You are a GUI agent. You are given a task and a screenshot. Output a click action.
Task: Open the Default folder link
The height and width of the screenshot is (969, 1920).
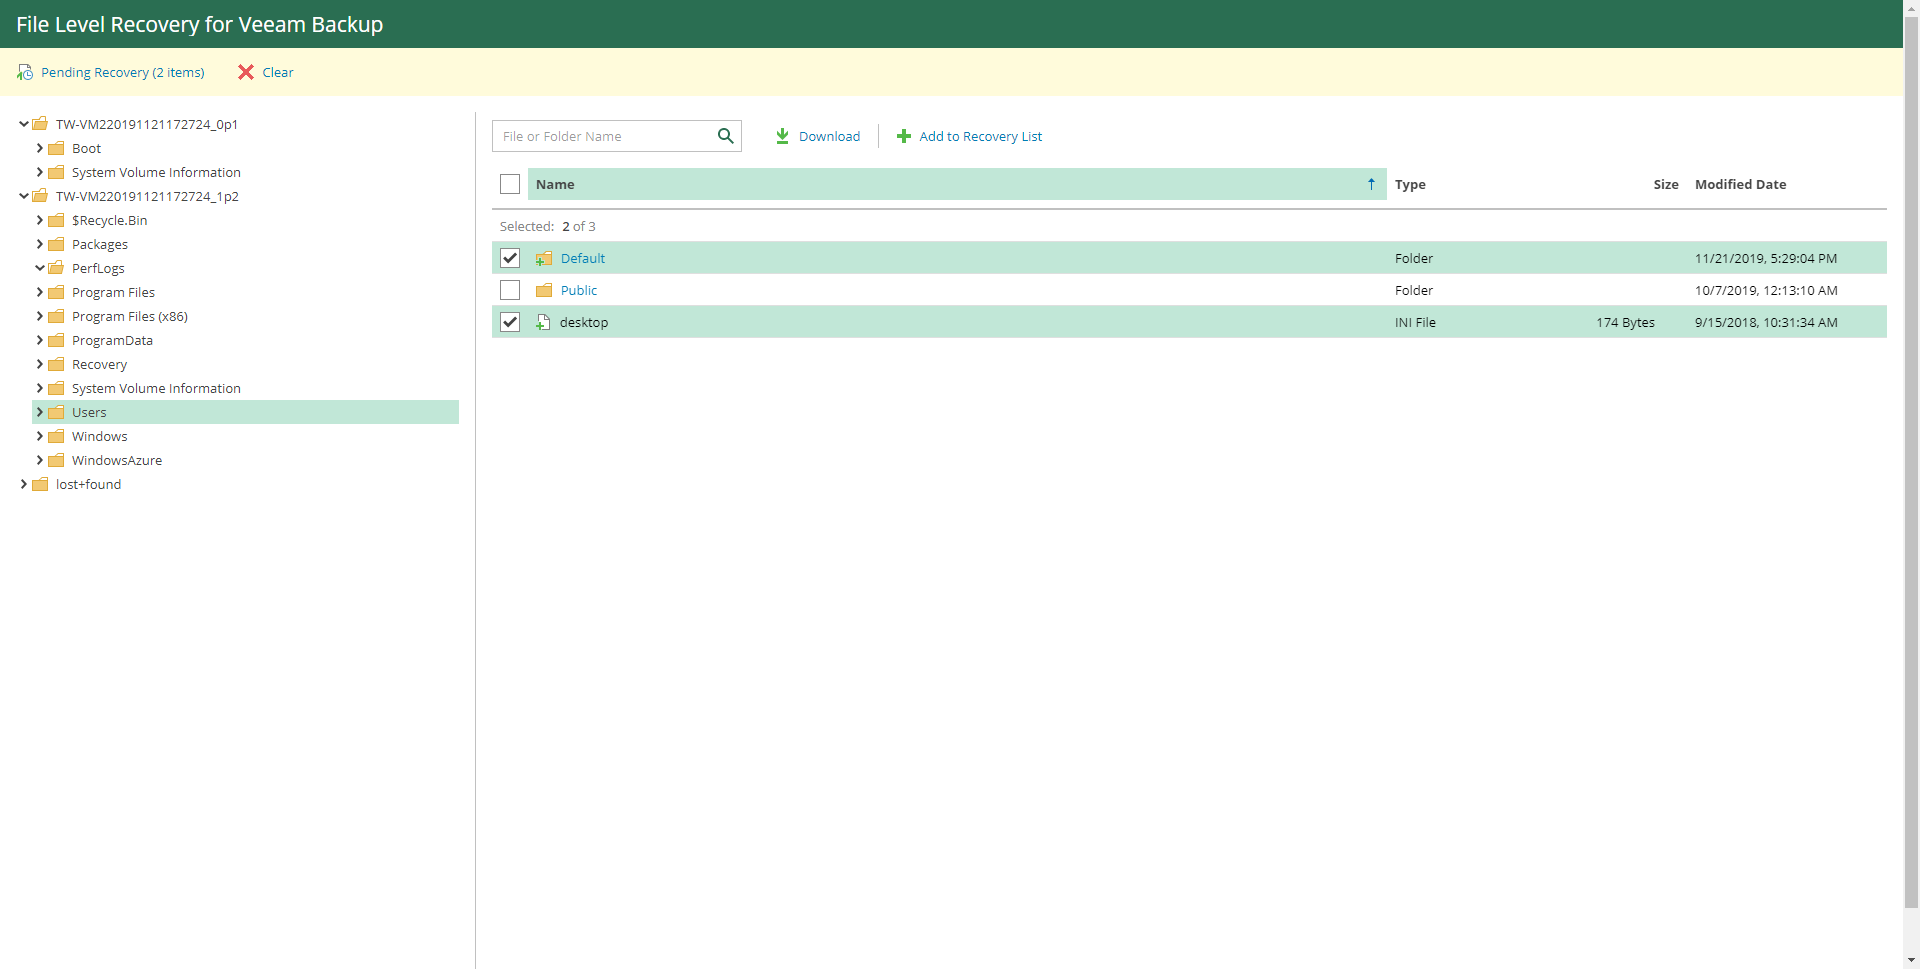pos(583,258)
